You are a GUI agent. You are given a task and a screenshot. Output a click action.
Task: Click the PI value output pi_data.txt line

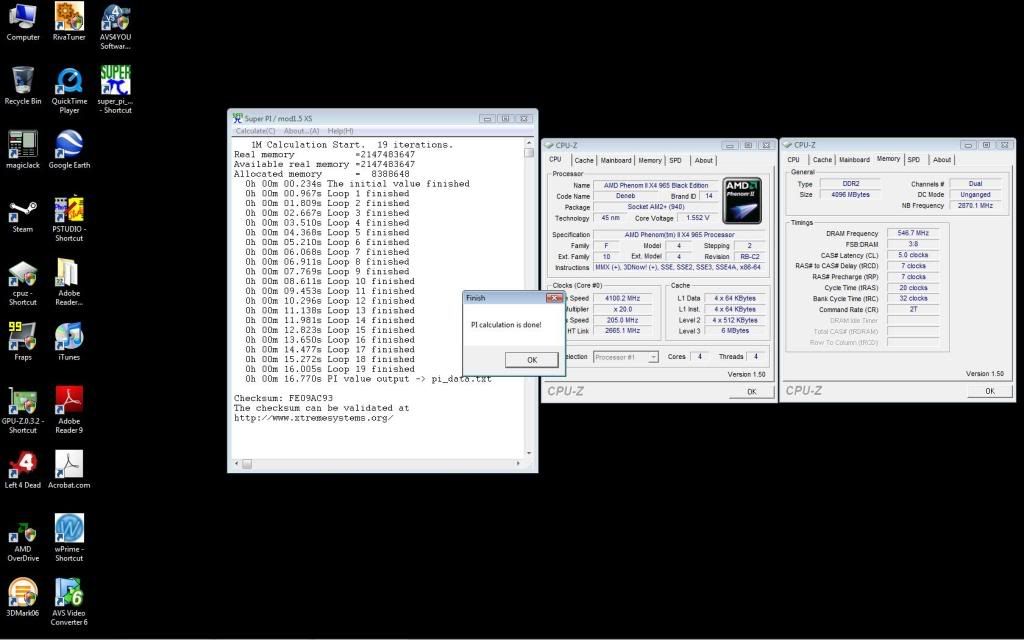coord(368,379)
